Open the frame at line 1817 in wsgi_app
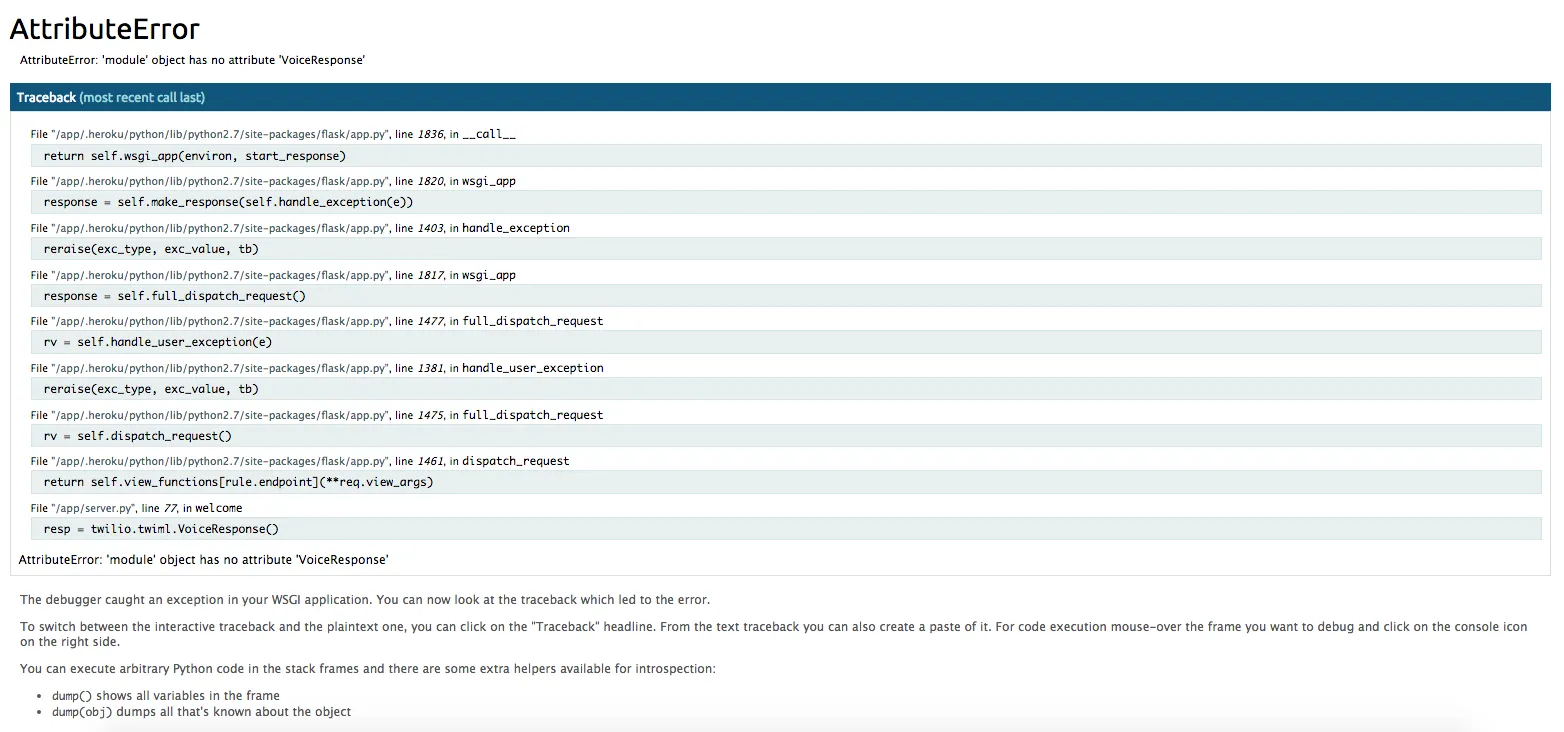 pos(273,275)
